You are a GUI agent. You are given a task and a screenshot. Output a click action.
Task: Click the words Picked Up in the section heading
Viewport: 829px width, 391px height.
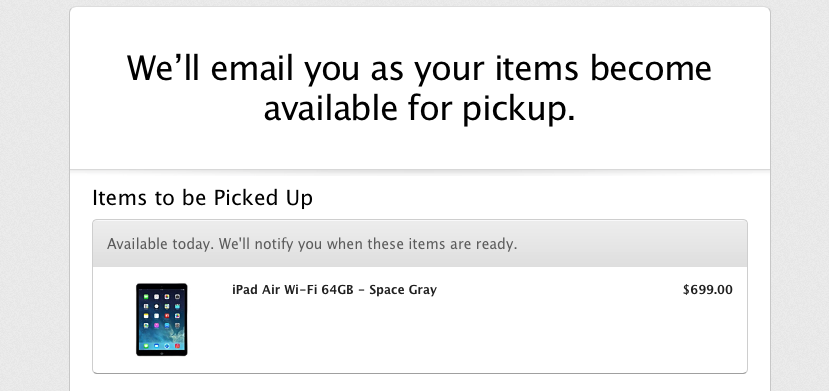point(263,198)
